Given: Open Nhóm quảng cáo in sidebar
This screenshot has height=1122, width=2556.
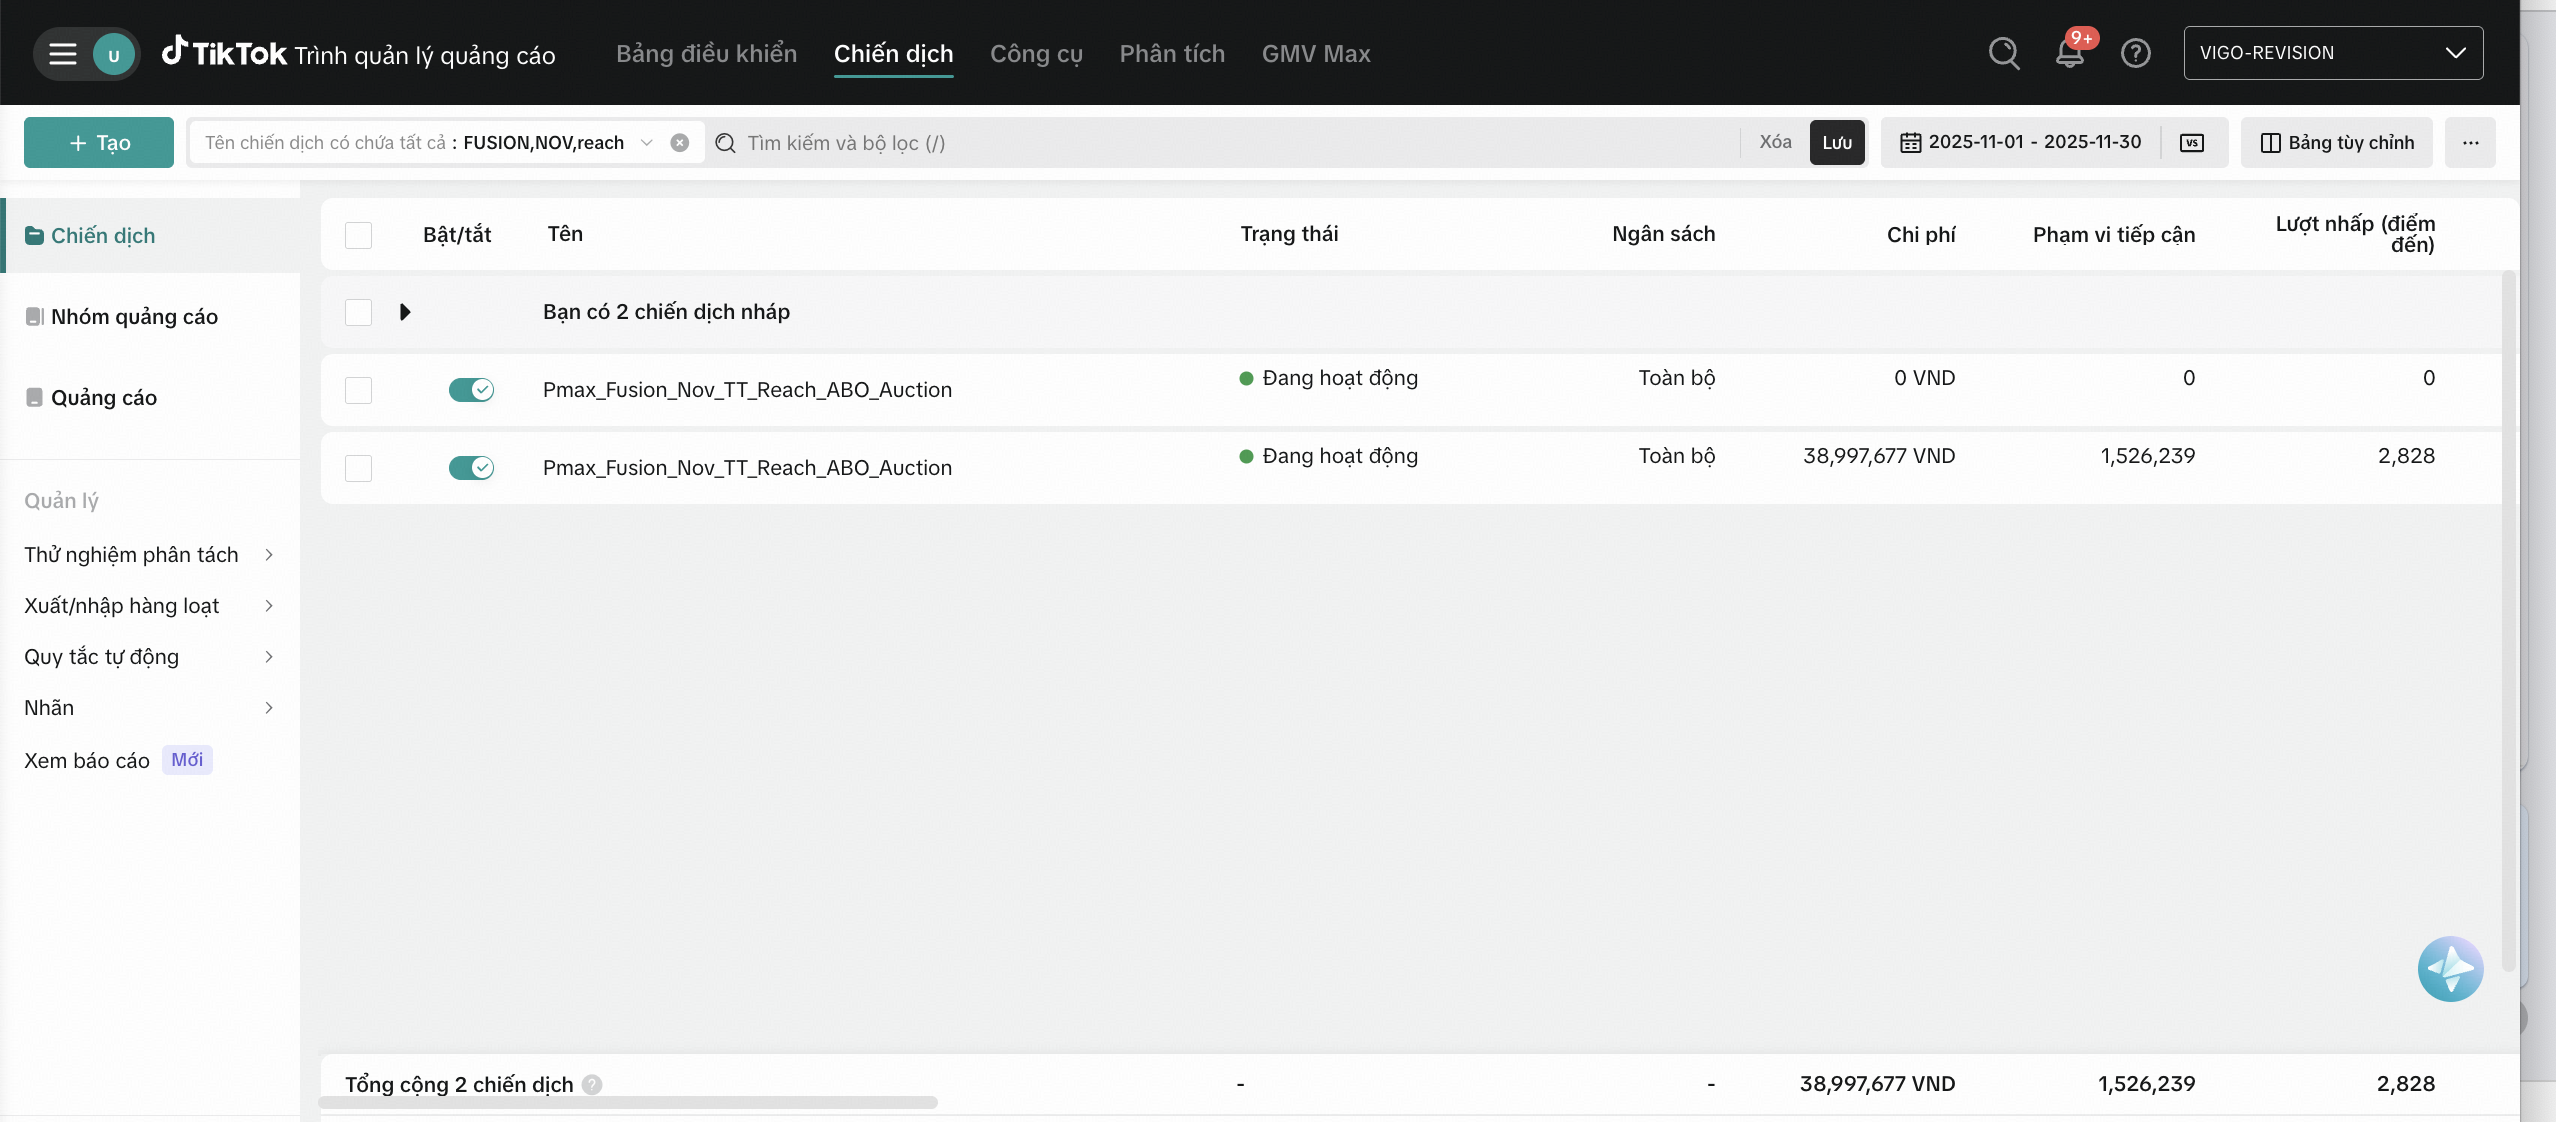Looking at the screenshot, I should 134,317.
